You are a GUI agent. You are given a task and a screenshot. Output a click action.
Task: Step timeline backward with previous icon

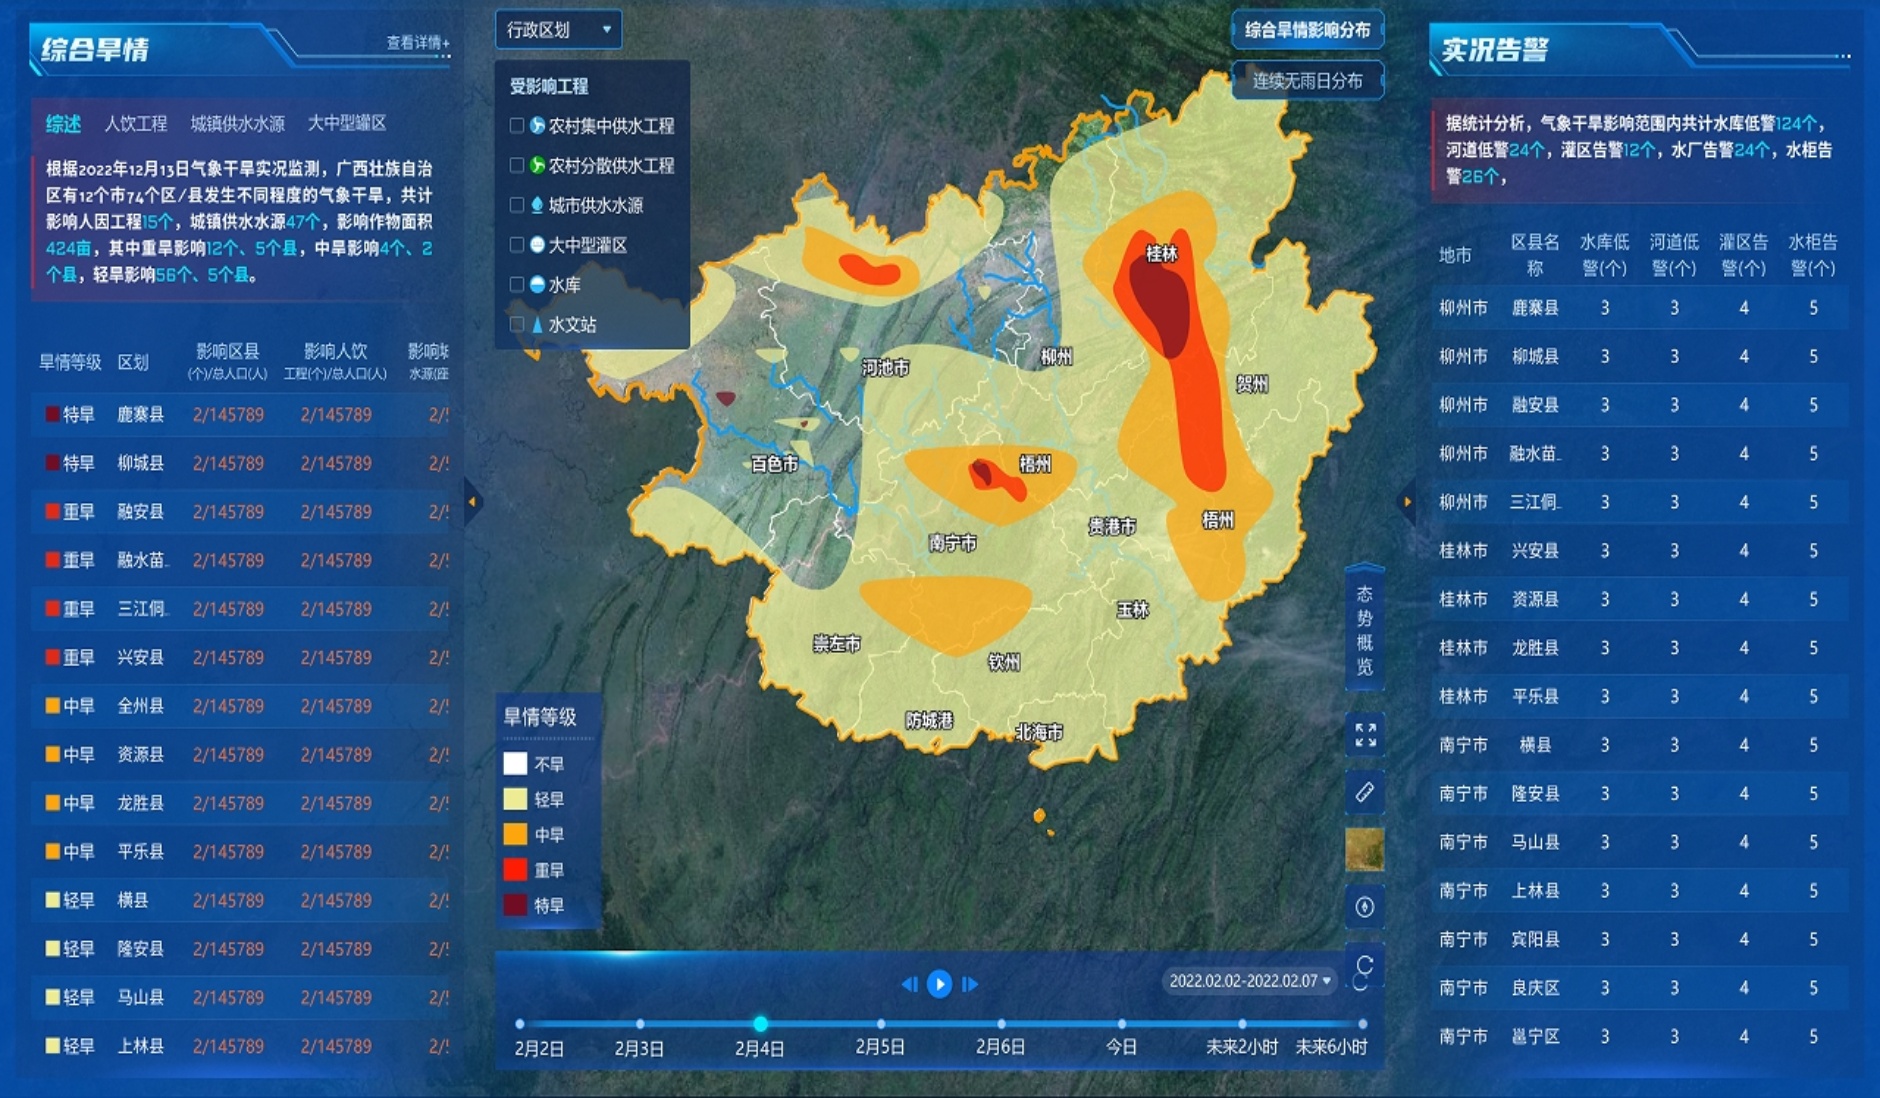point(909,984)
